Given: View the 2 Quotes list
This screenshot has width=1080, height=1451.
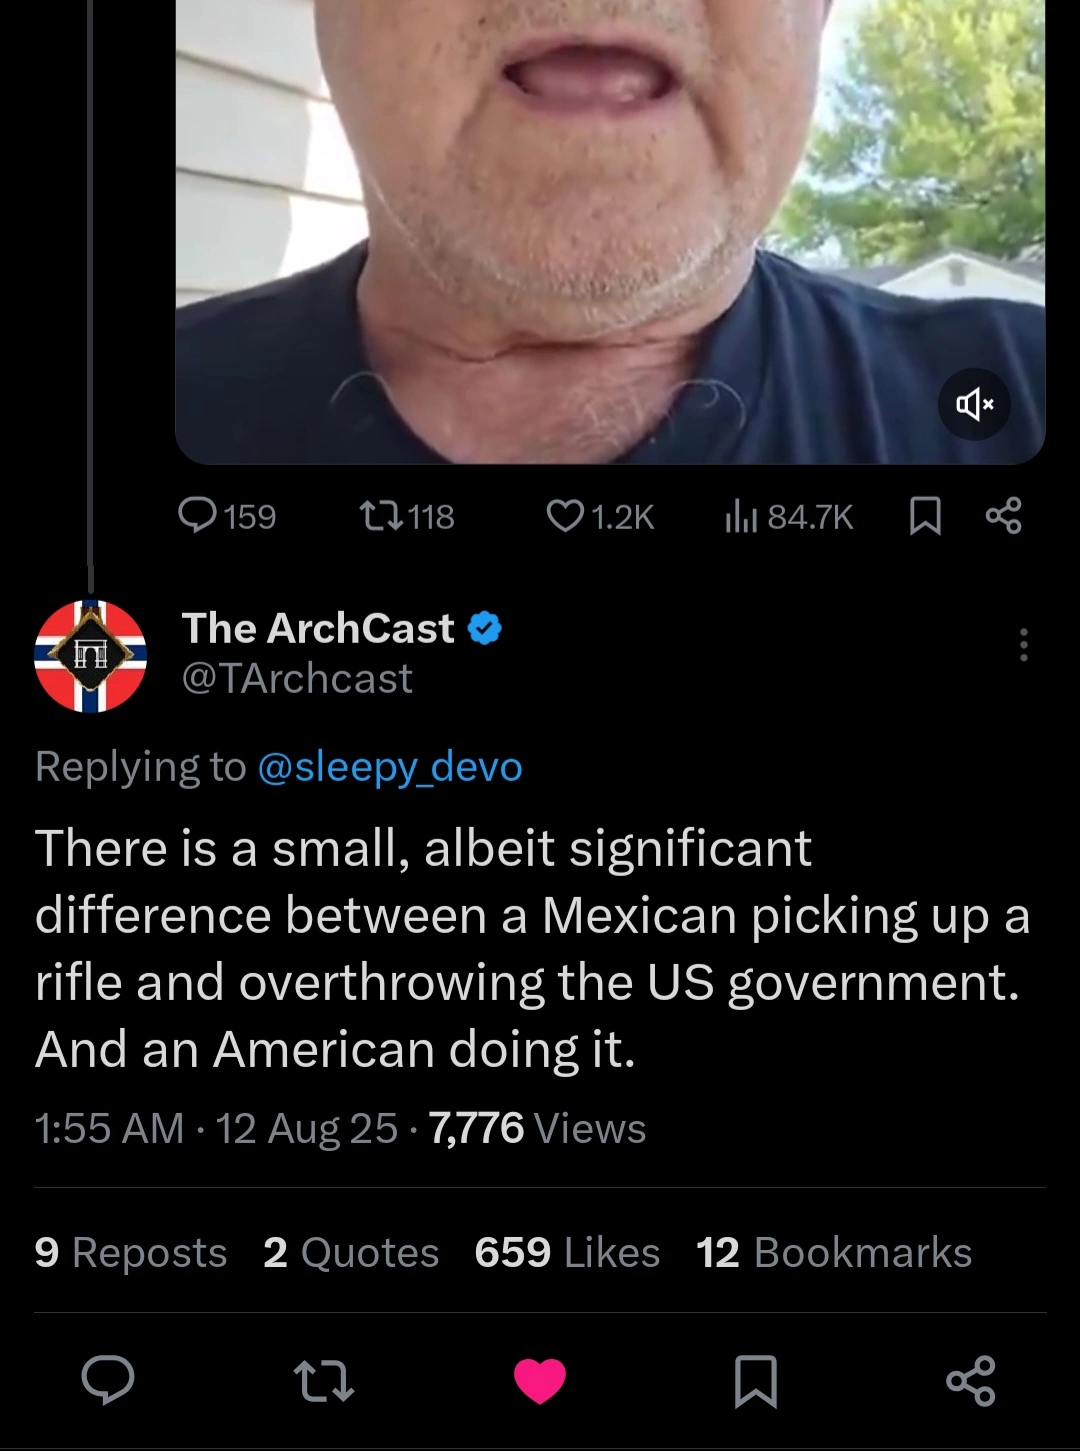Looking at the screenshot, I should coord(351,1252).
